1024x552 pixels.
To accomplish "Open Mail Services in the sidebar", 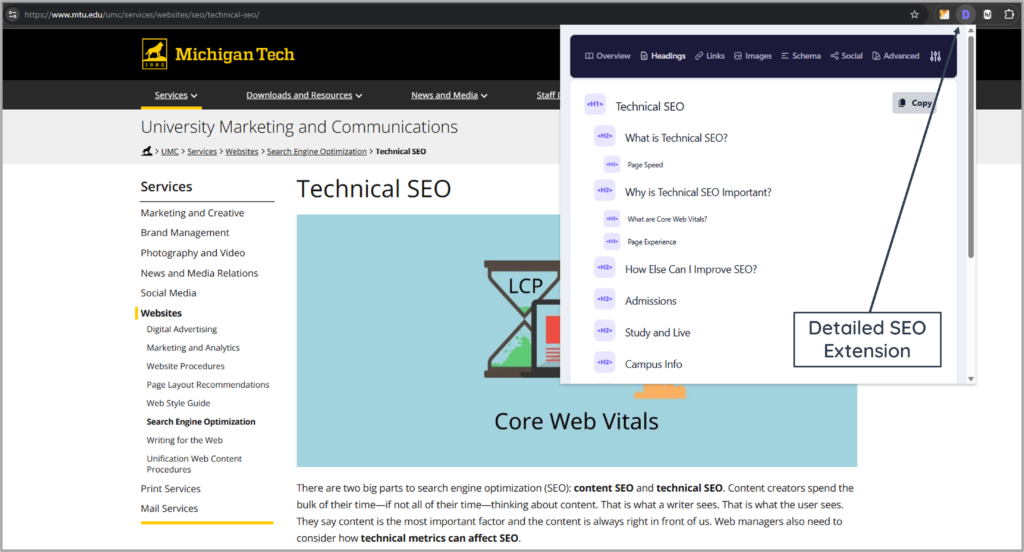I will point(169,508).
